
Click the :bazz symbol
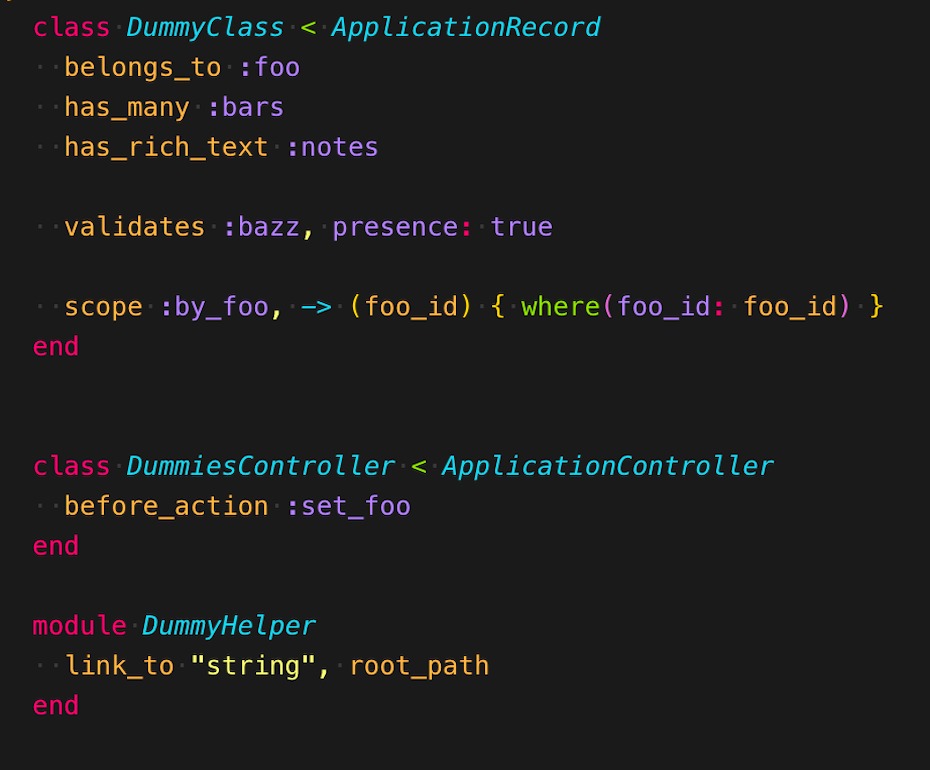pyautogui.click(x=261, y=227)
